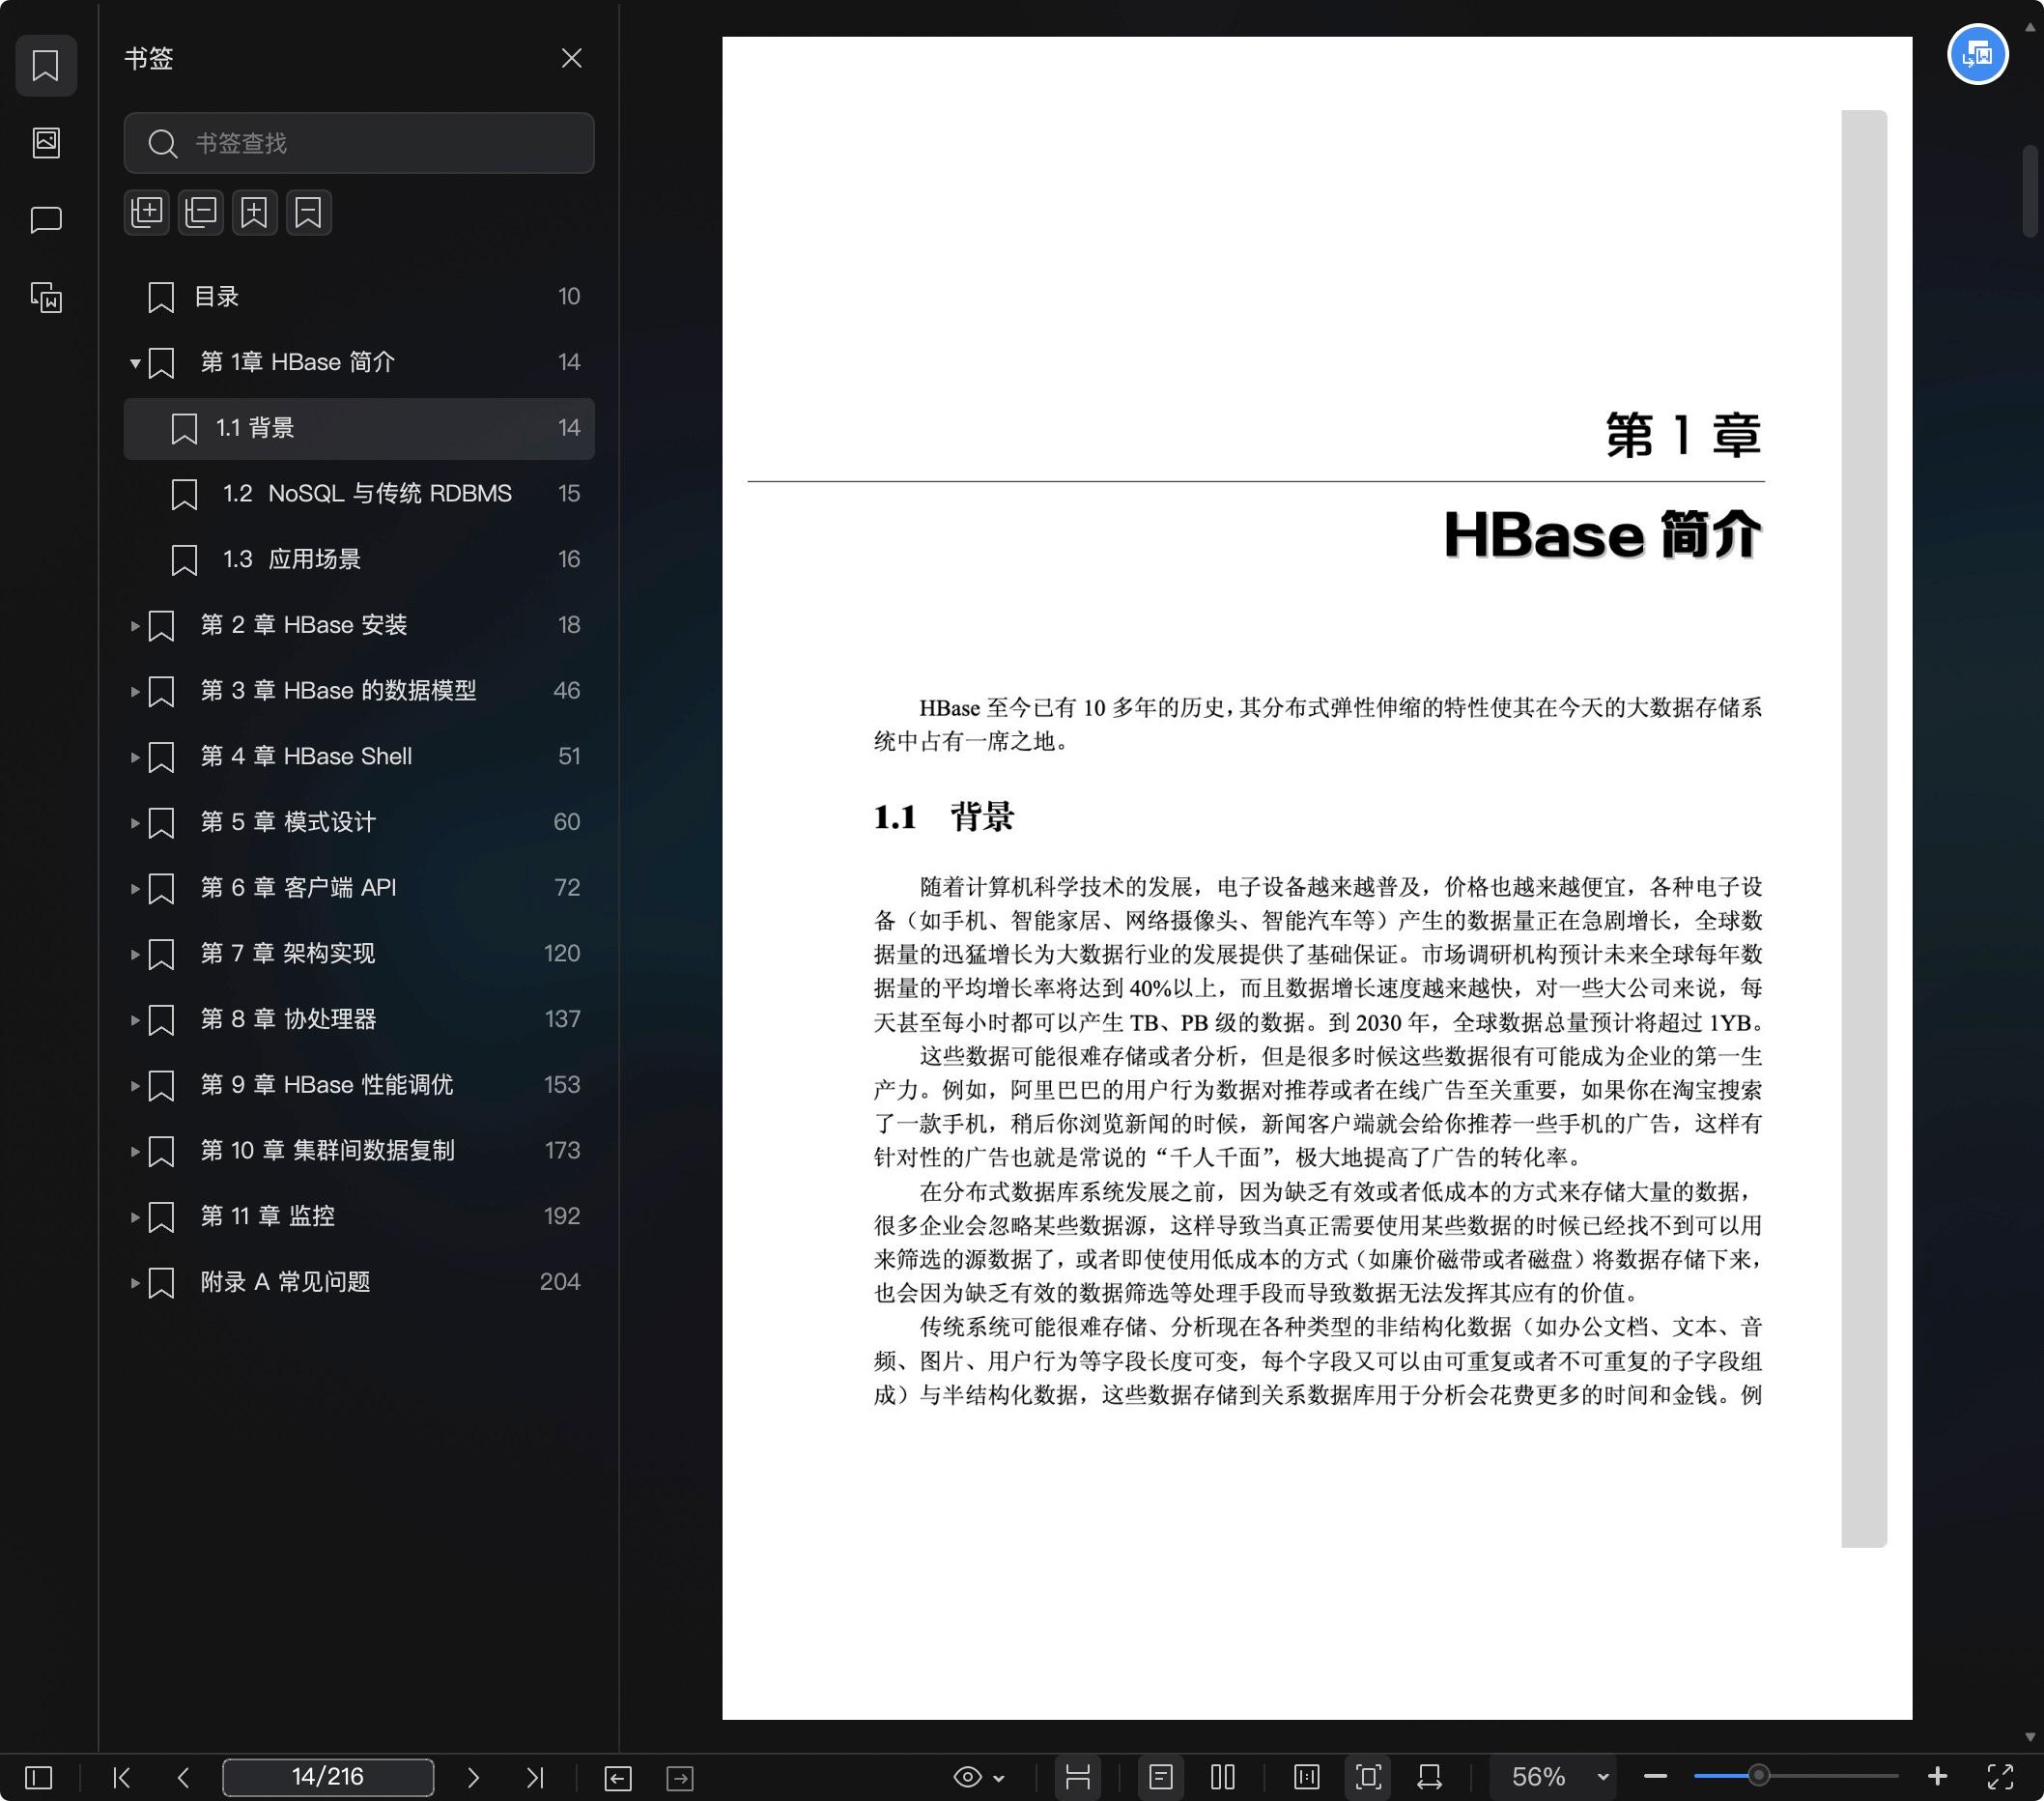Viewport: 2044px width, 1801px height.
Task: Expand the 第 4 章 HBase Shell bookmark
Action: pos(135,757)
